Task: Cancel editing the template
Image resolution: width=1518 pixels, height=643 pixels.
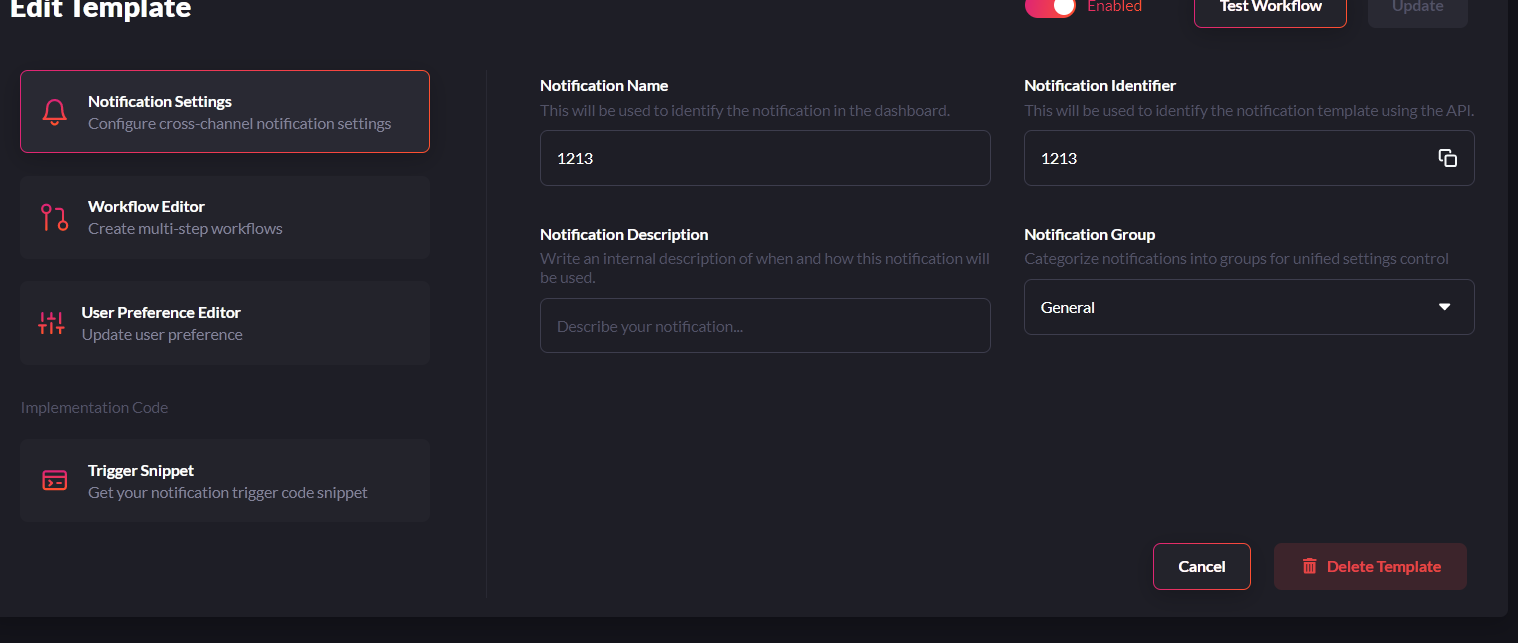Action: [1201, 567]
